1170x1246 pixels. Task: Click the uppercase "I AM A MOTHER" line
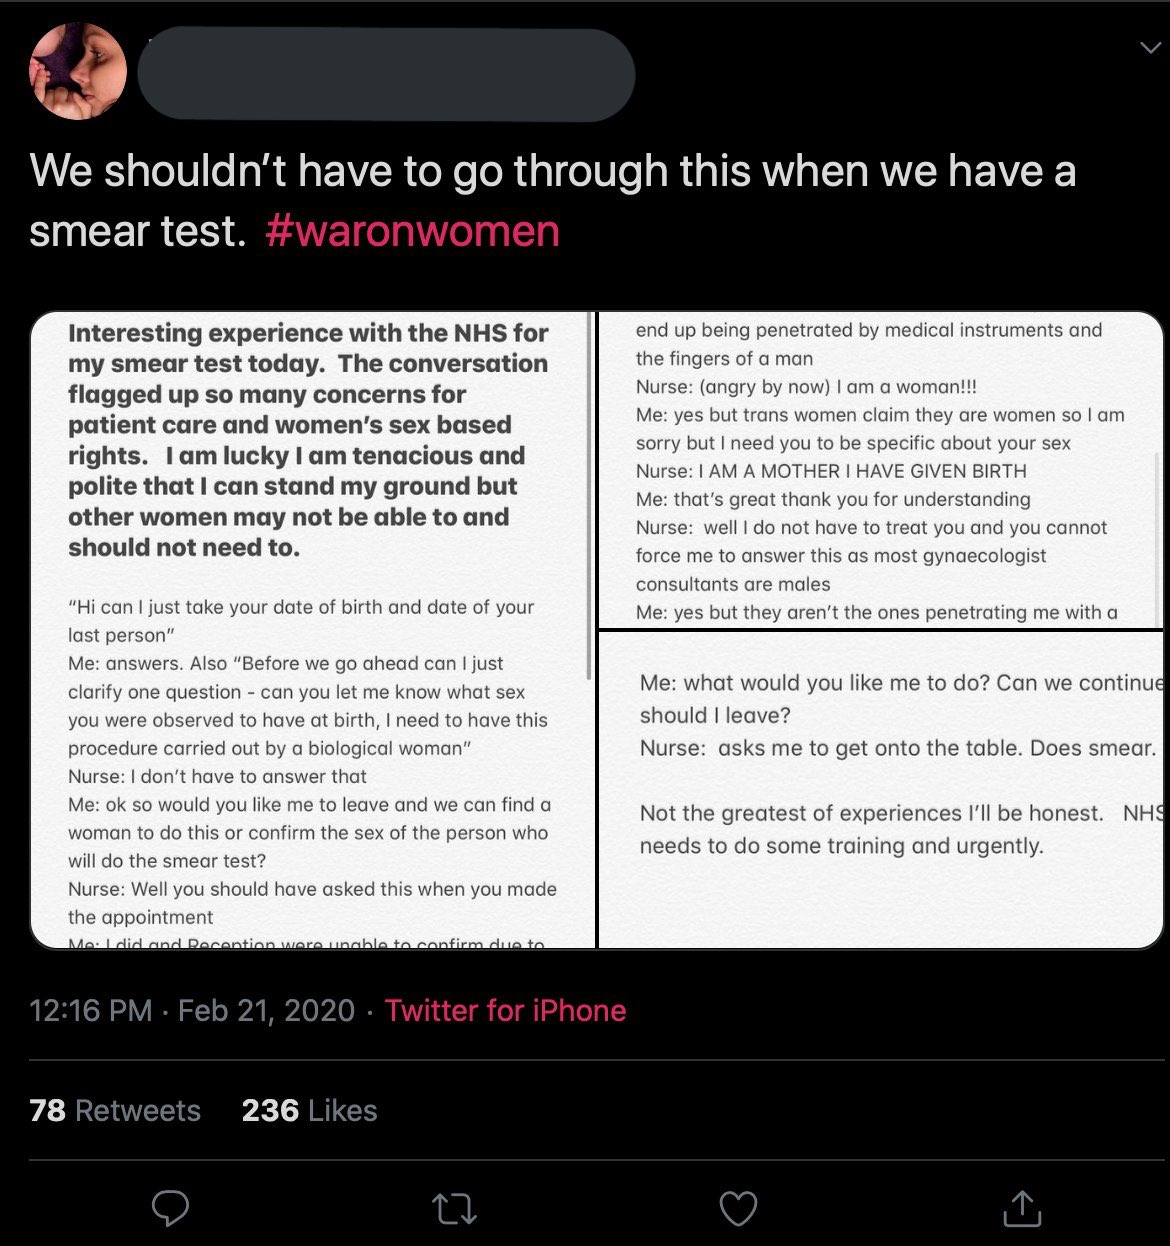click(x=831, y=471)
